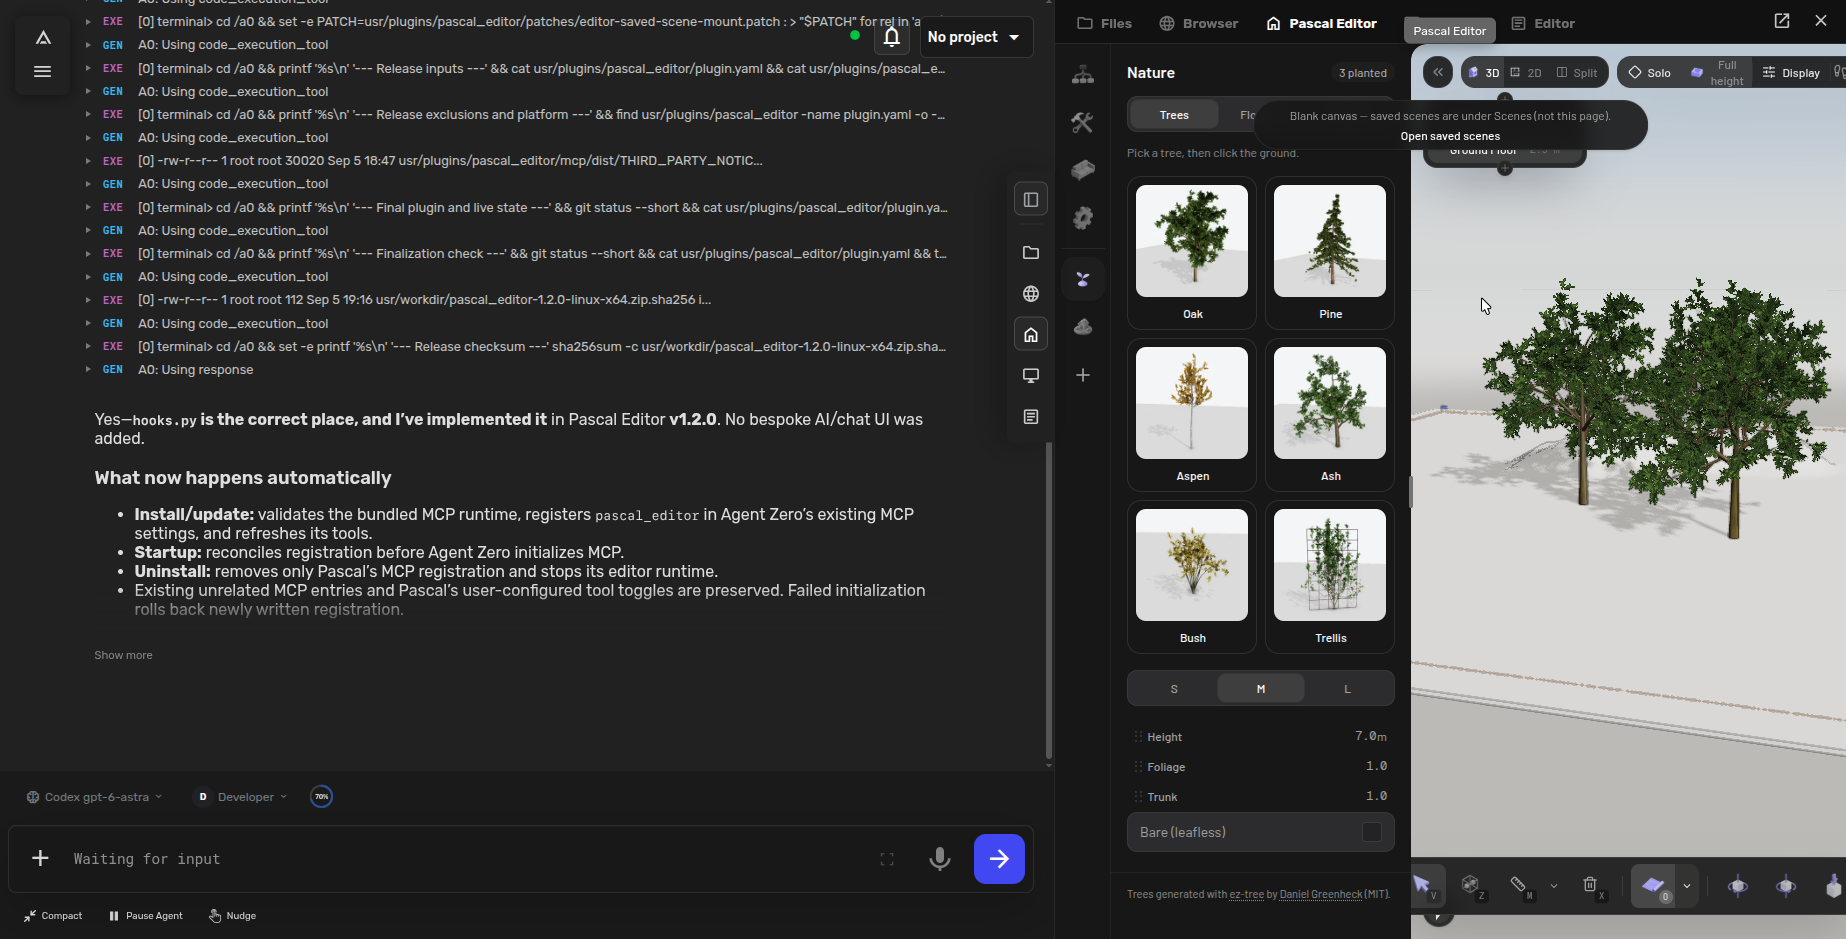Click Open saved scenes
1846x939 pixels.
1450,136
